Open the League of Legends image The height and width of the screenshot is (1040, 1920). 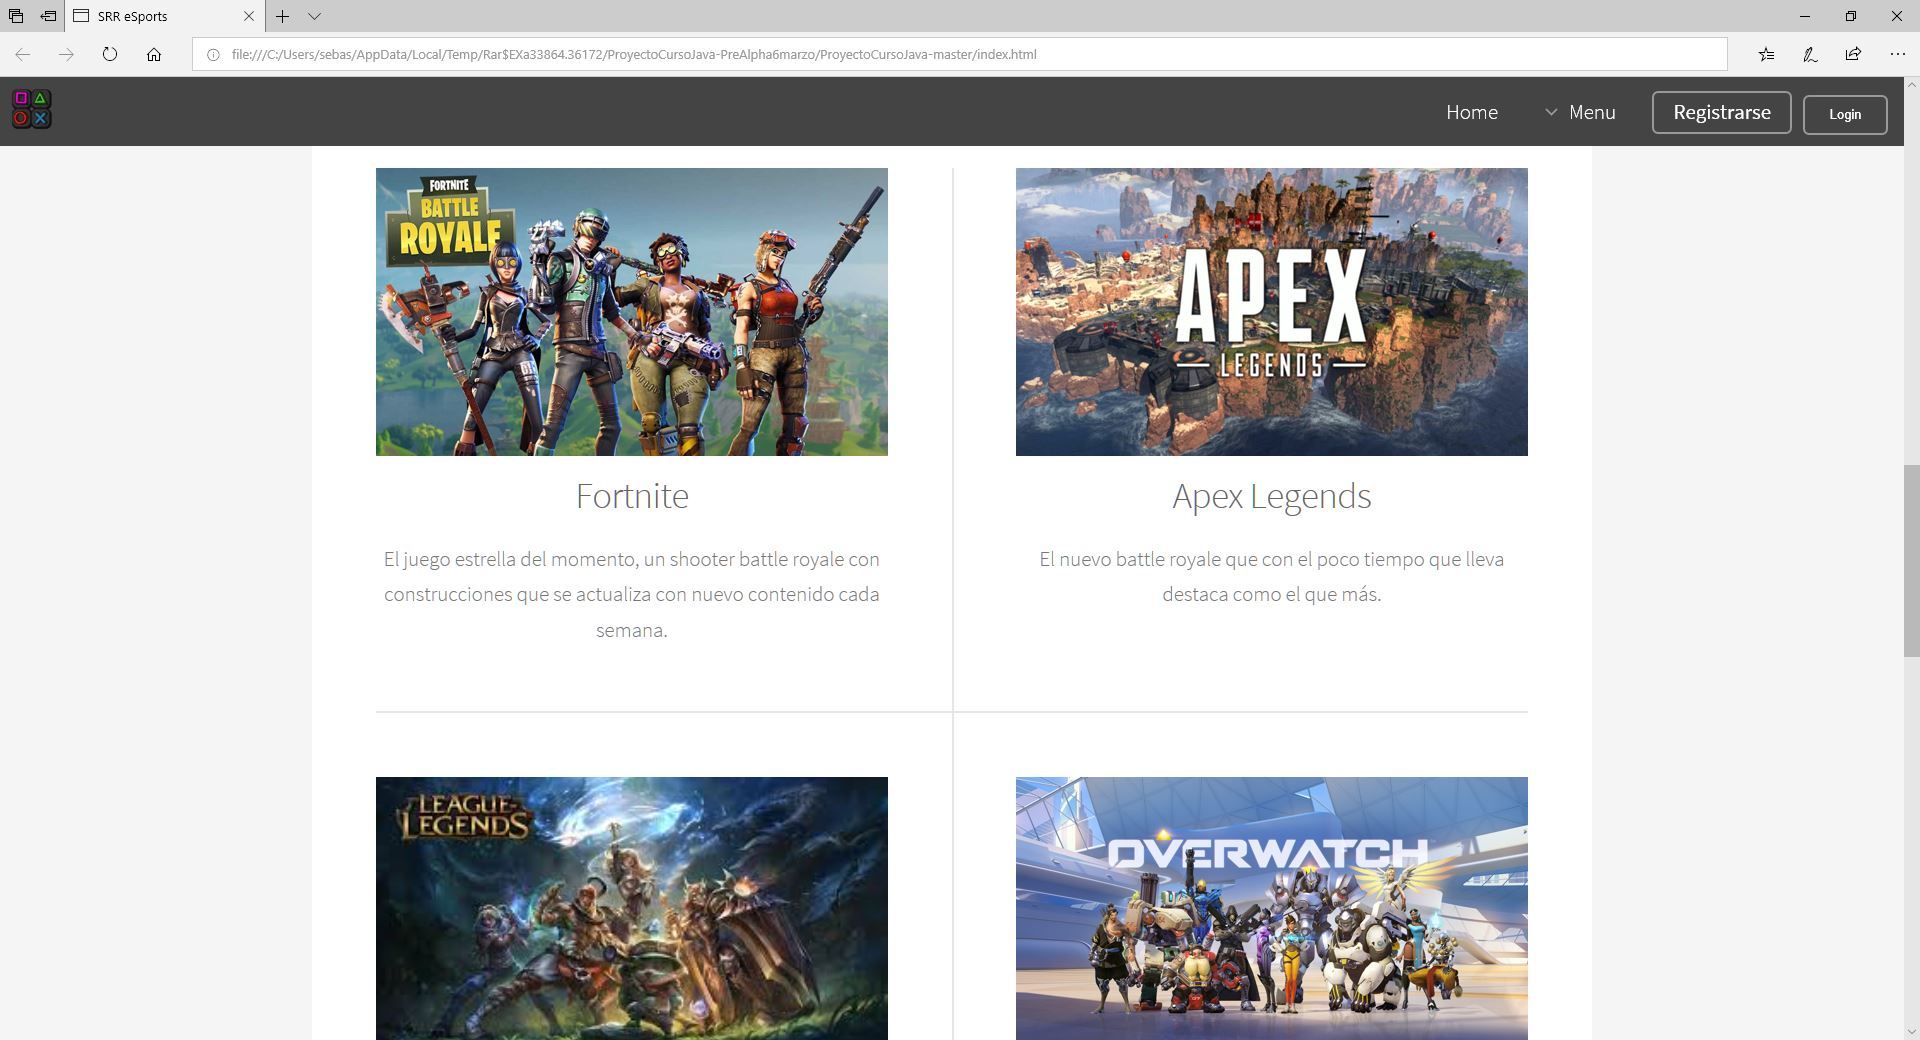(x=632, y=908)
